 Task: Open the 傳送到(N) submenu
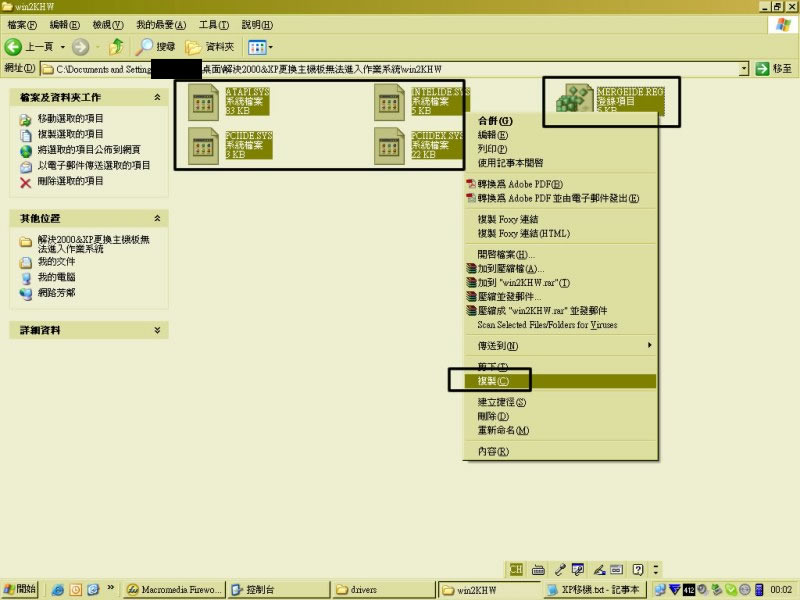point(560,346)
